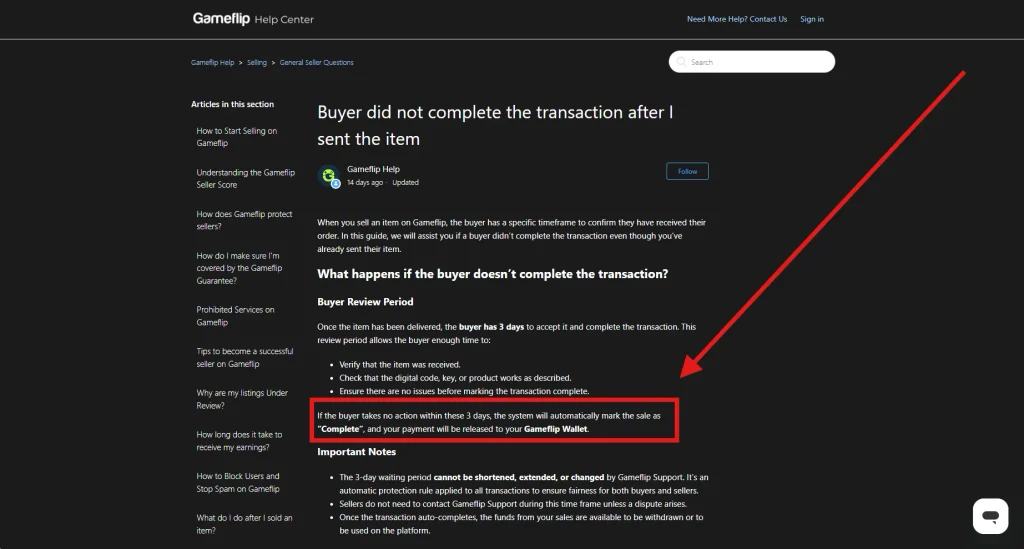Viewport: 1024px width, 549px height.
Task: Click the Buyer Review Period subheading
Action: tap(365, 302)
